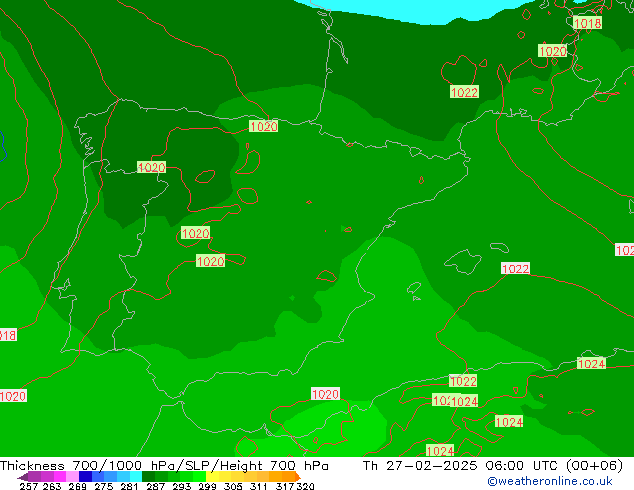The height and width of the screenshot is (490, 634).
Task: Click the legend value 305
Action: coord(233,486)
